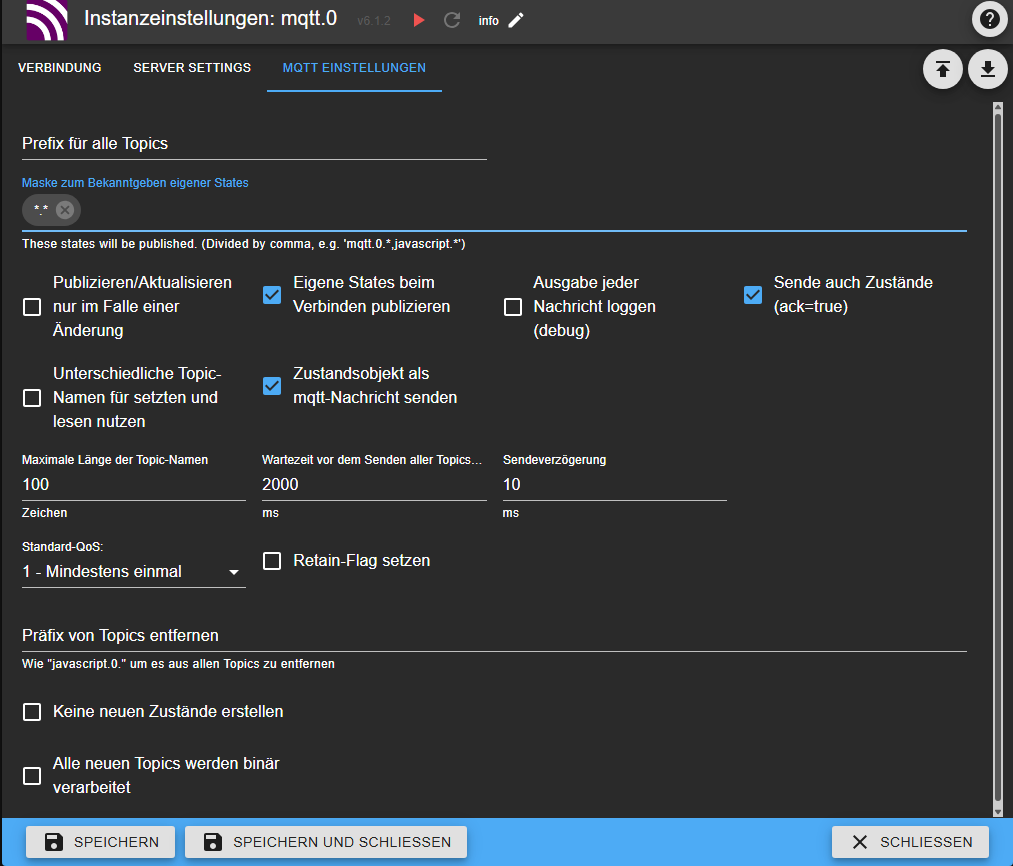Open the Standard-QoS dropdown

click(x=133, y=572)
